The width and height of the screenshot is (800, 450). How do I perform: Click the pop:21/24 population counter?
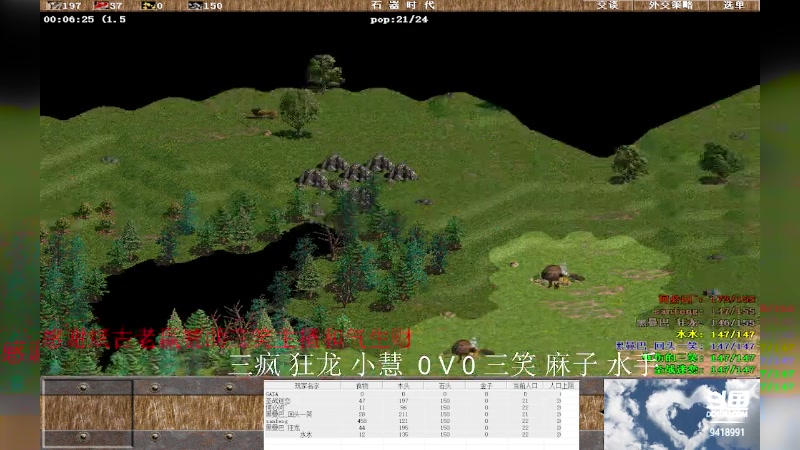[x=399, y=19]
